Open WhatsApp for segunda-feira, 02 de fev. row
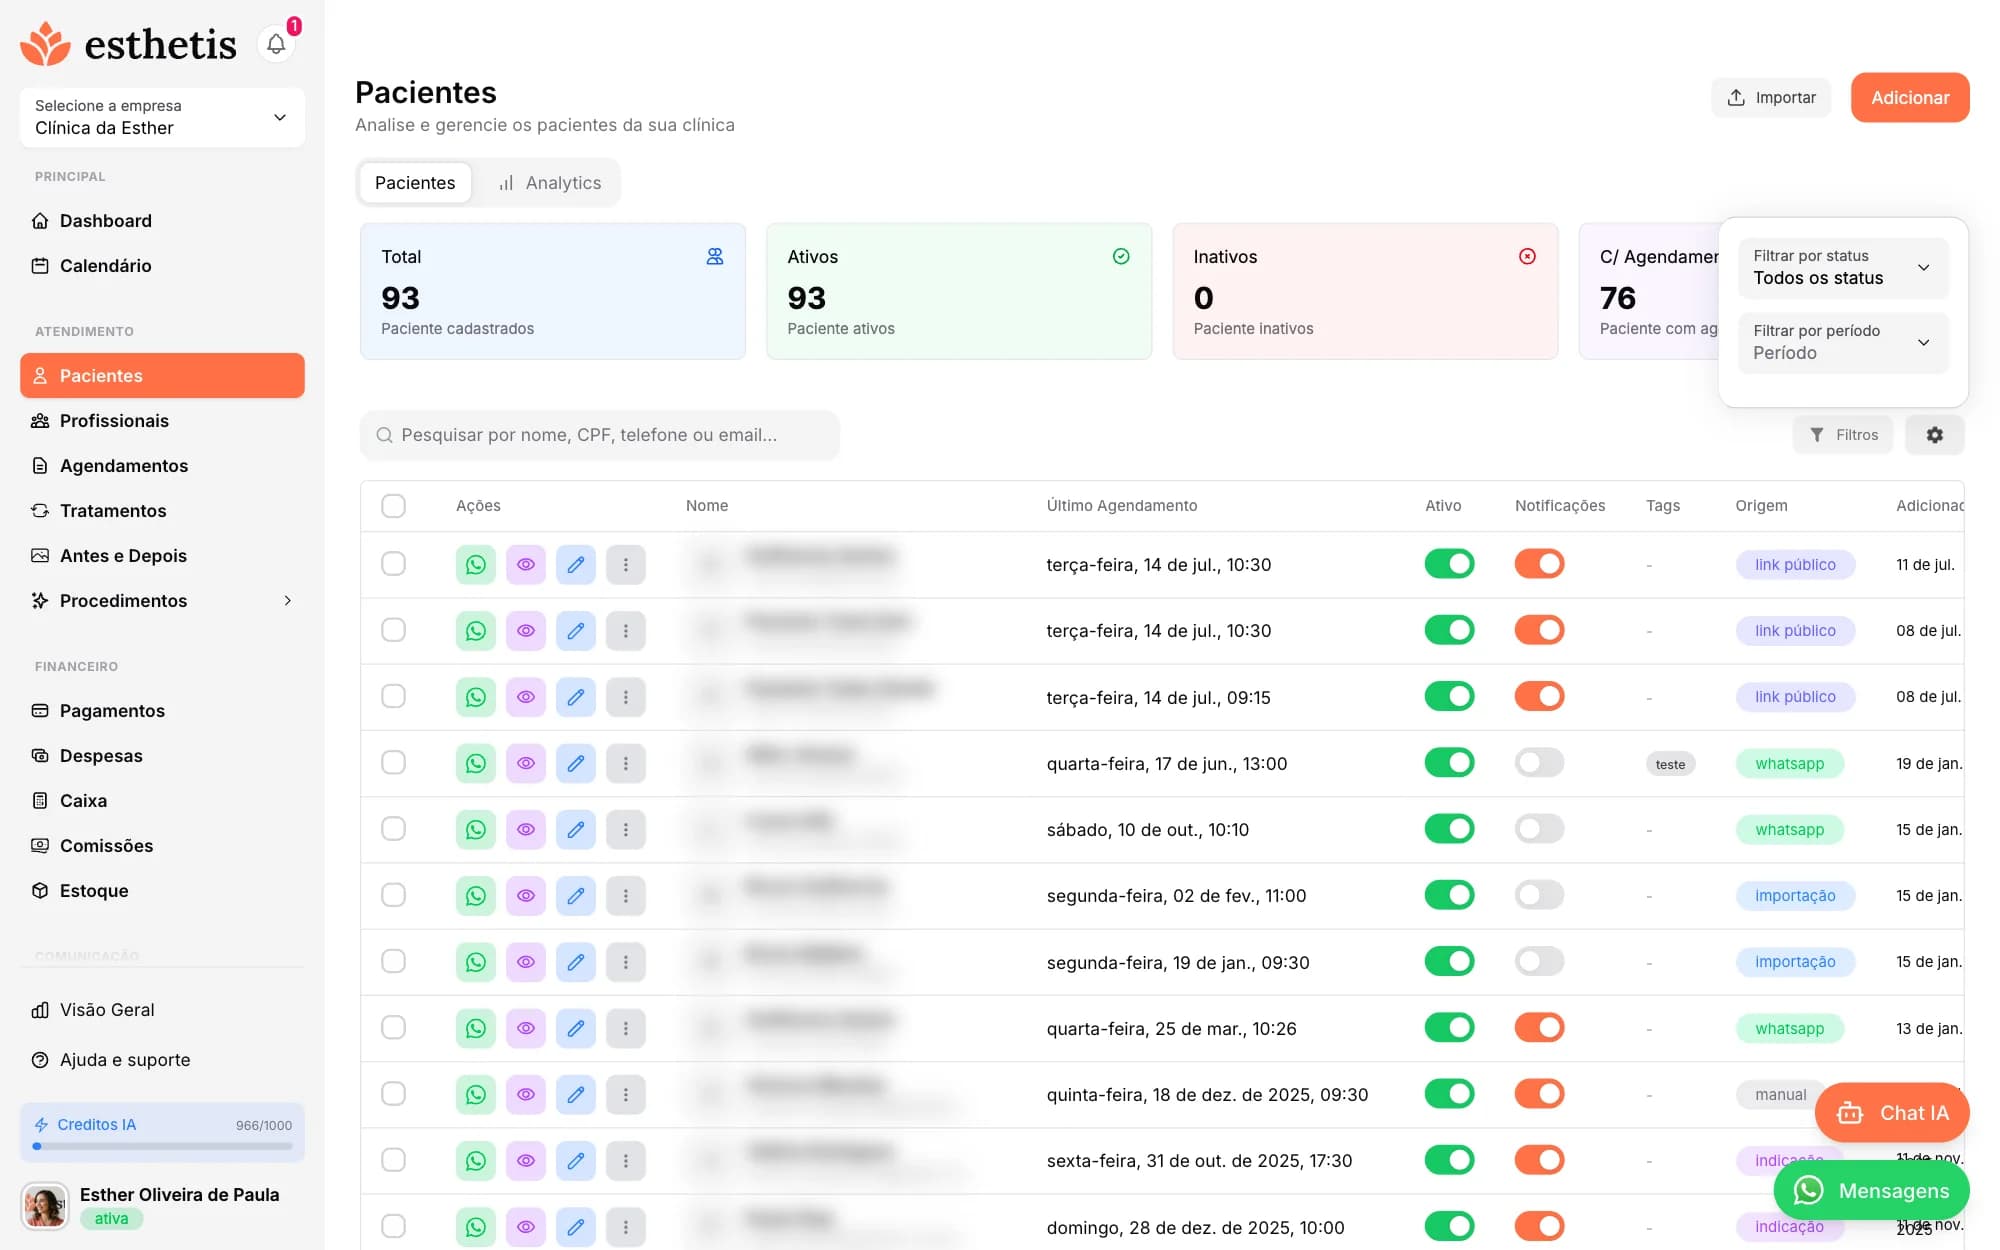 476,896
